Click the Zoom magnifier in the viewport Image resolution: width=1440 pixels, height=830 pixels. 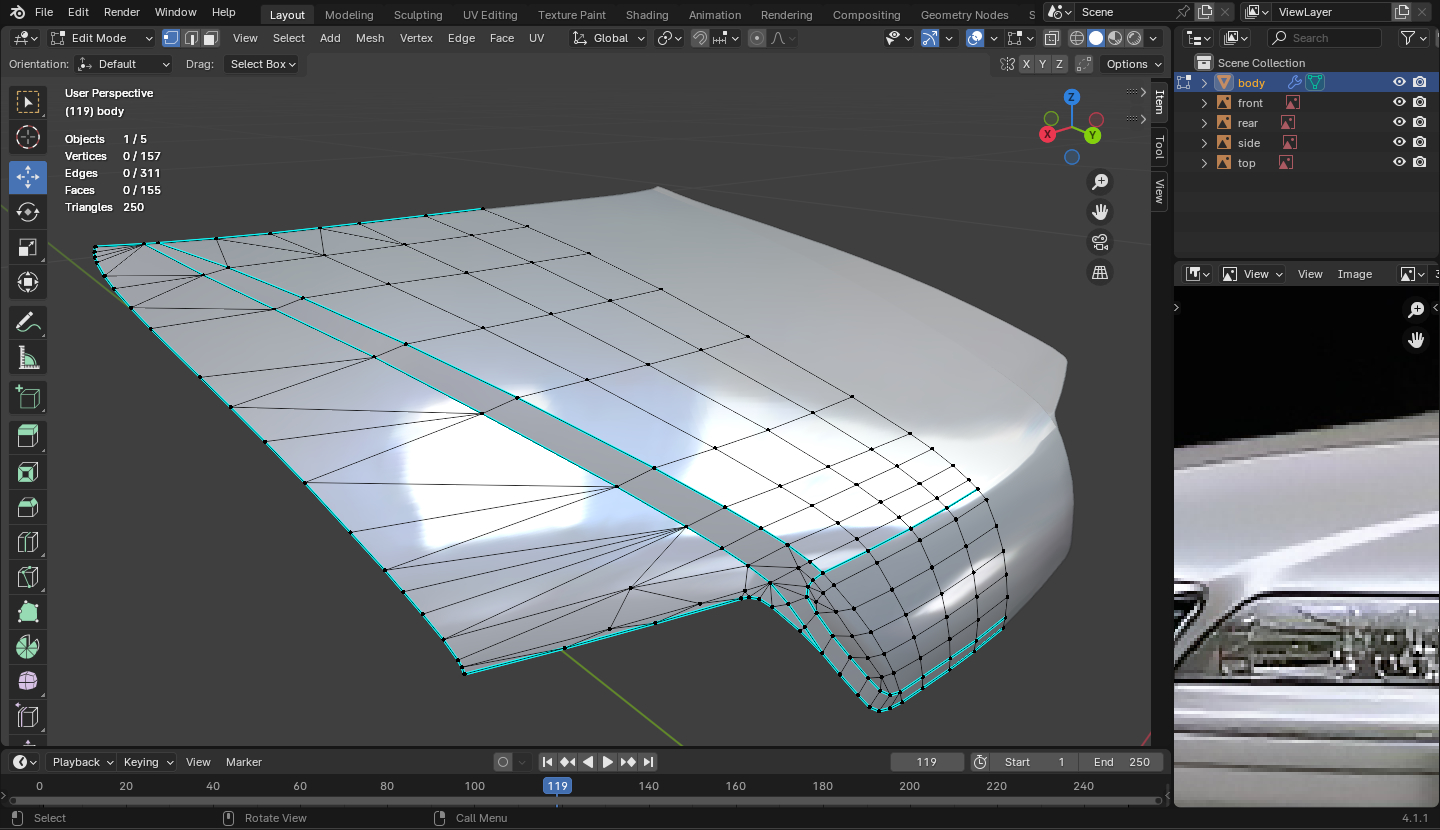(x=1100, y=182)
